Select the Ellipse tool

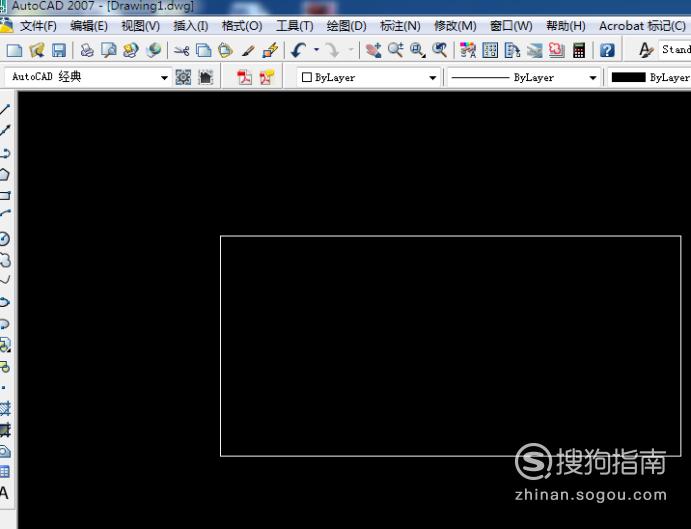(4, 302)
